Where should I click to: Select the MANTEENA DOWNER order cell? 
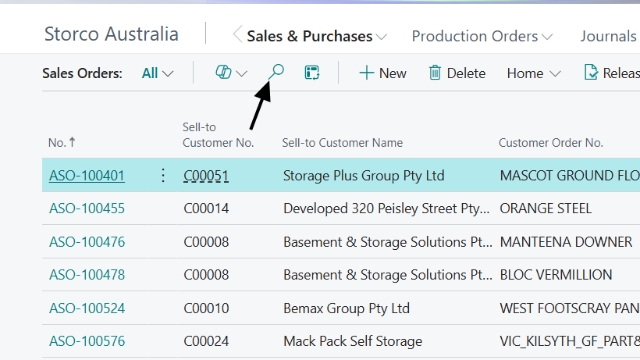point(566,242)
